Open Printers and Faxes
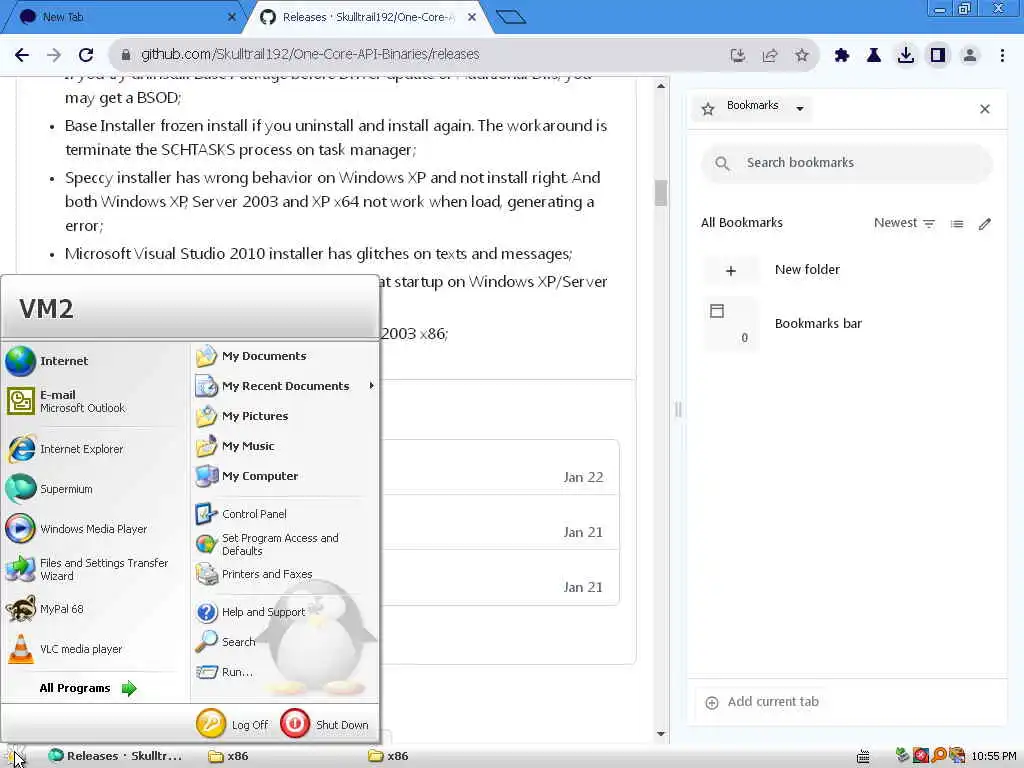Viewport: 1024px width, 768px height. point(285,574)
